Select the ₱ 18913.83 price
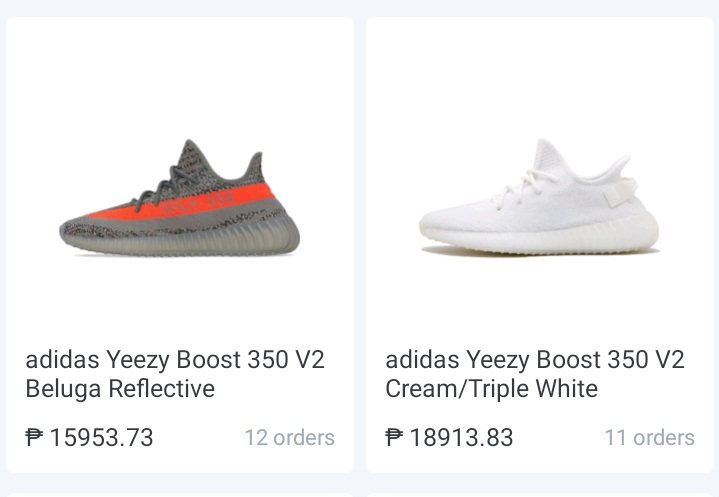The width and height of the screenshot is (719, 497). [x=449, y=437]
